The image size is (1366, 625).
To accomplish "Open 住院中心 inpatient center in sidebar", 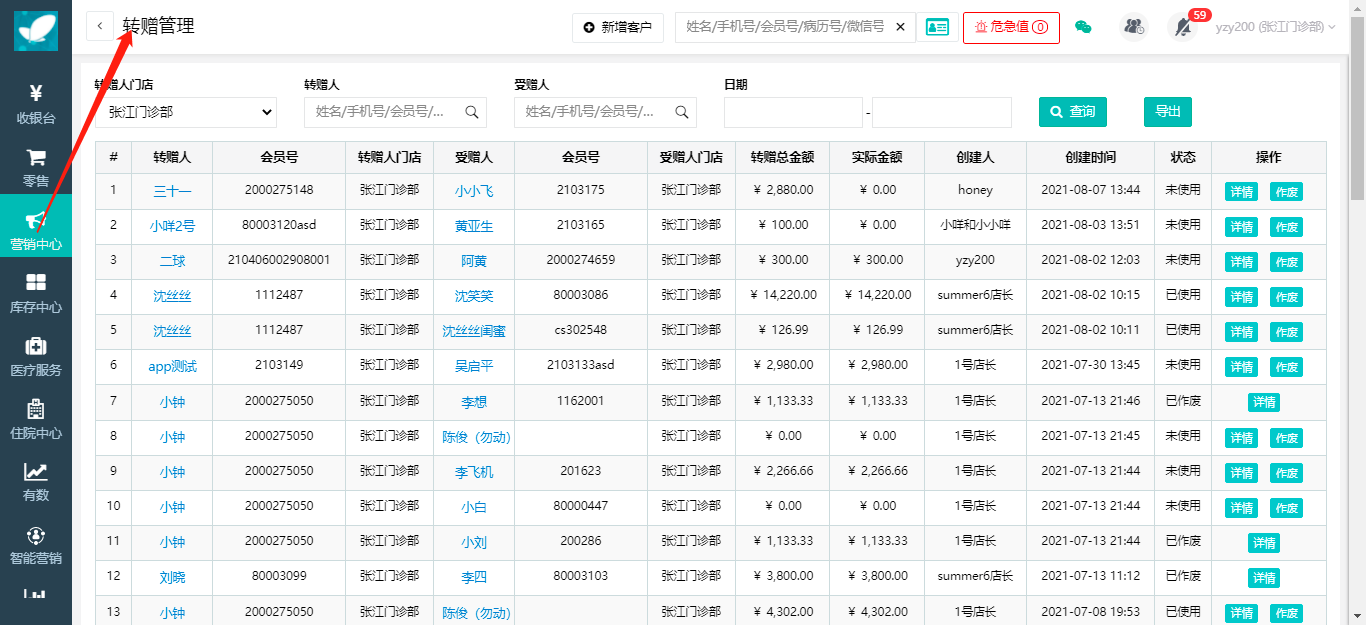I will click(x=36, y=420).
